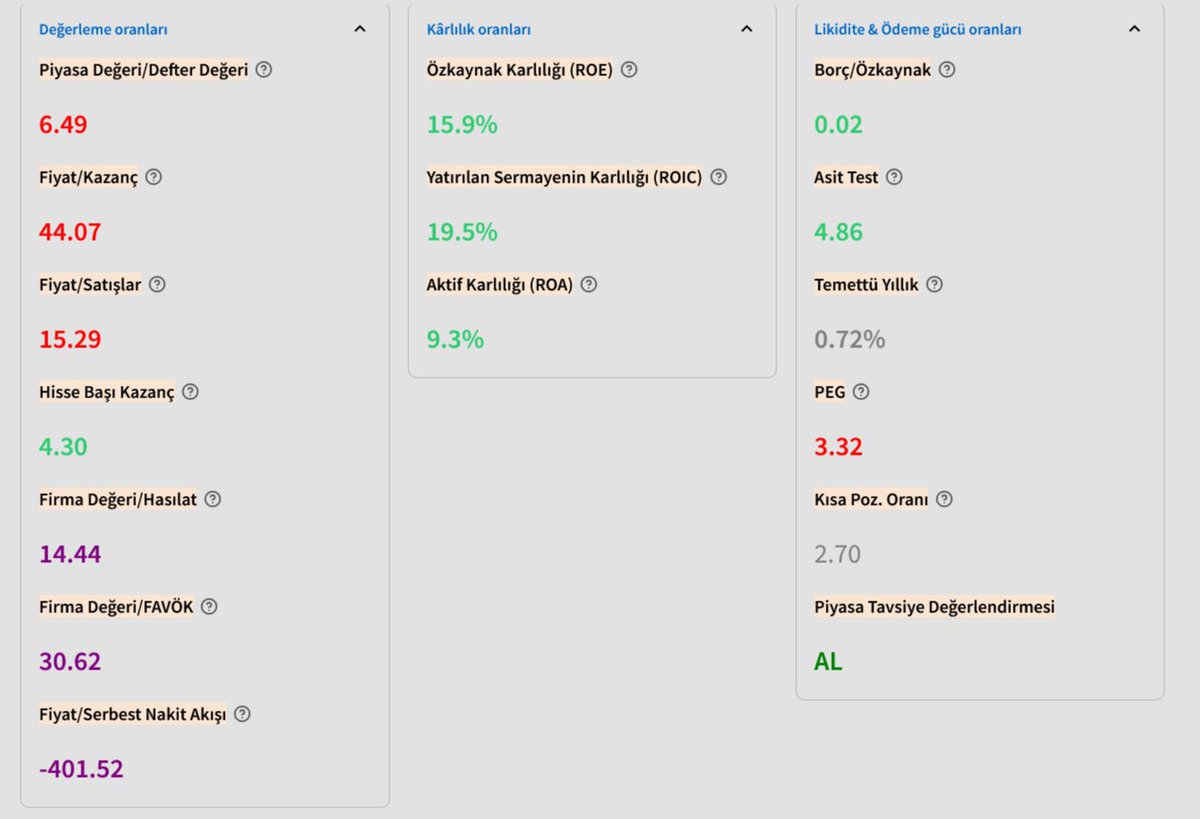Click the Kârlılık oranları header title
Screen dimensions: 1200x819
(479, 30)
